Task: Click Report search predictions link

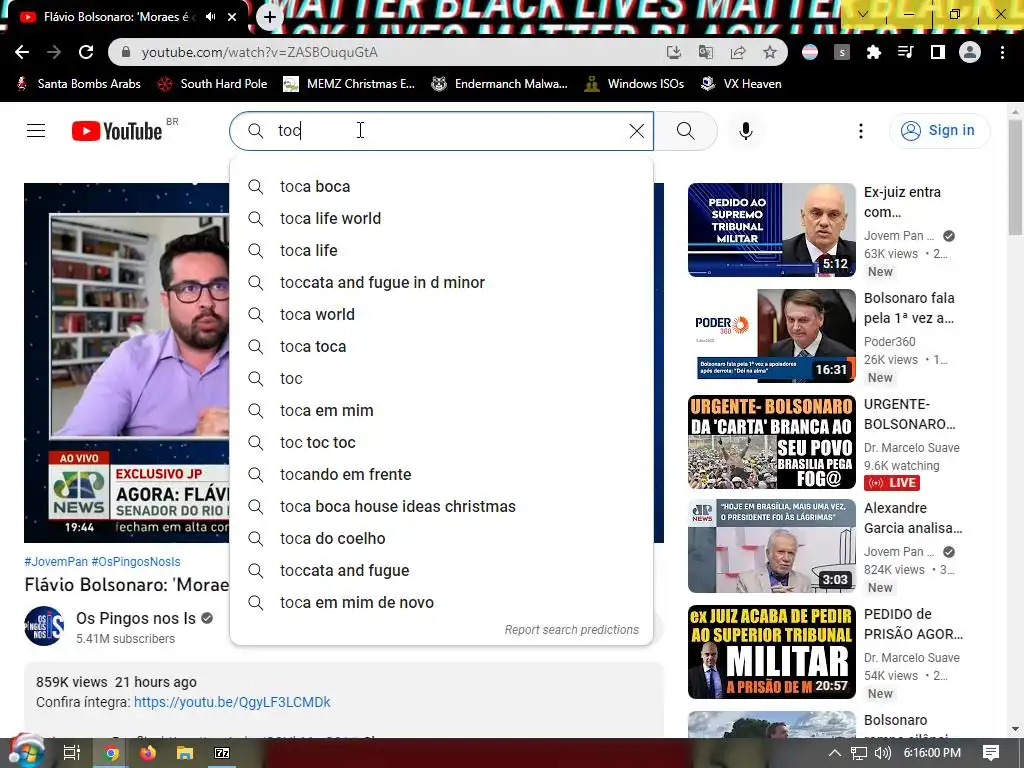Action: pyautogui.click(x=571, y=630)
